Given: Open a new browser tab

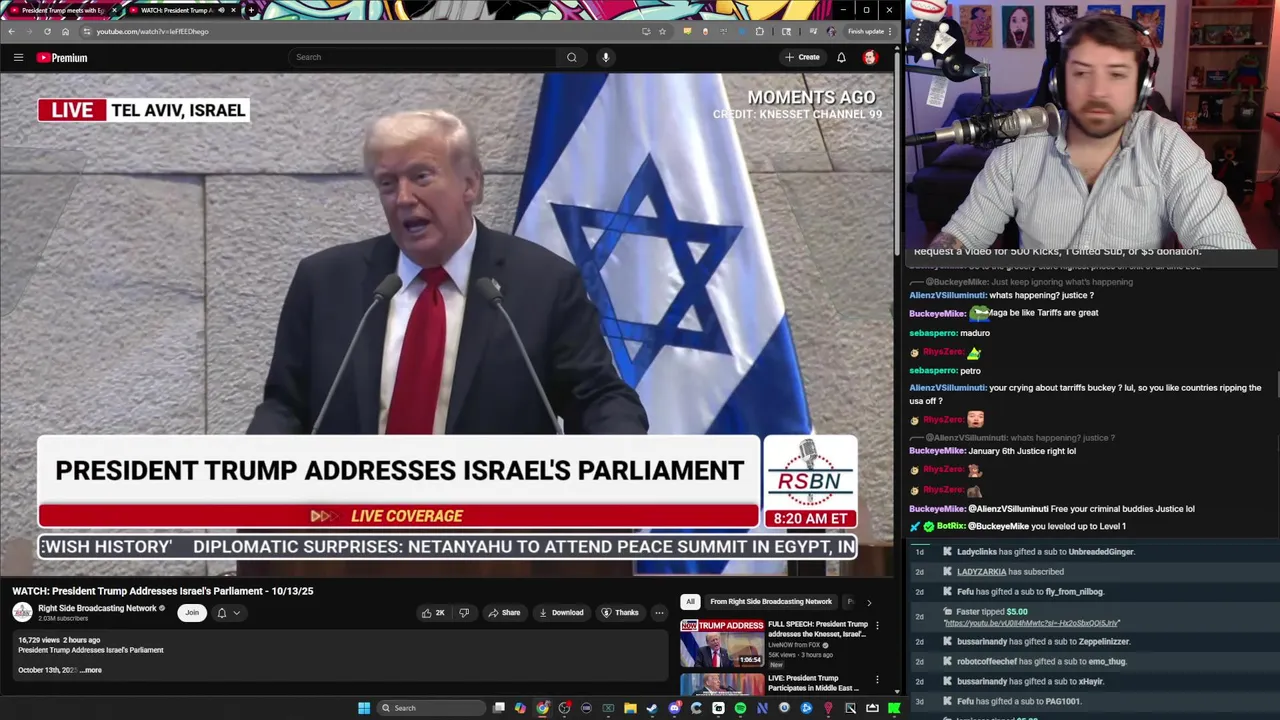Looking at the screenshot, I should point(251,10).
